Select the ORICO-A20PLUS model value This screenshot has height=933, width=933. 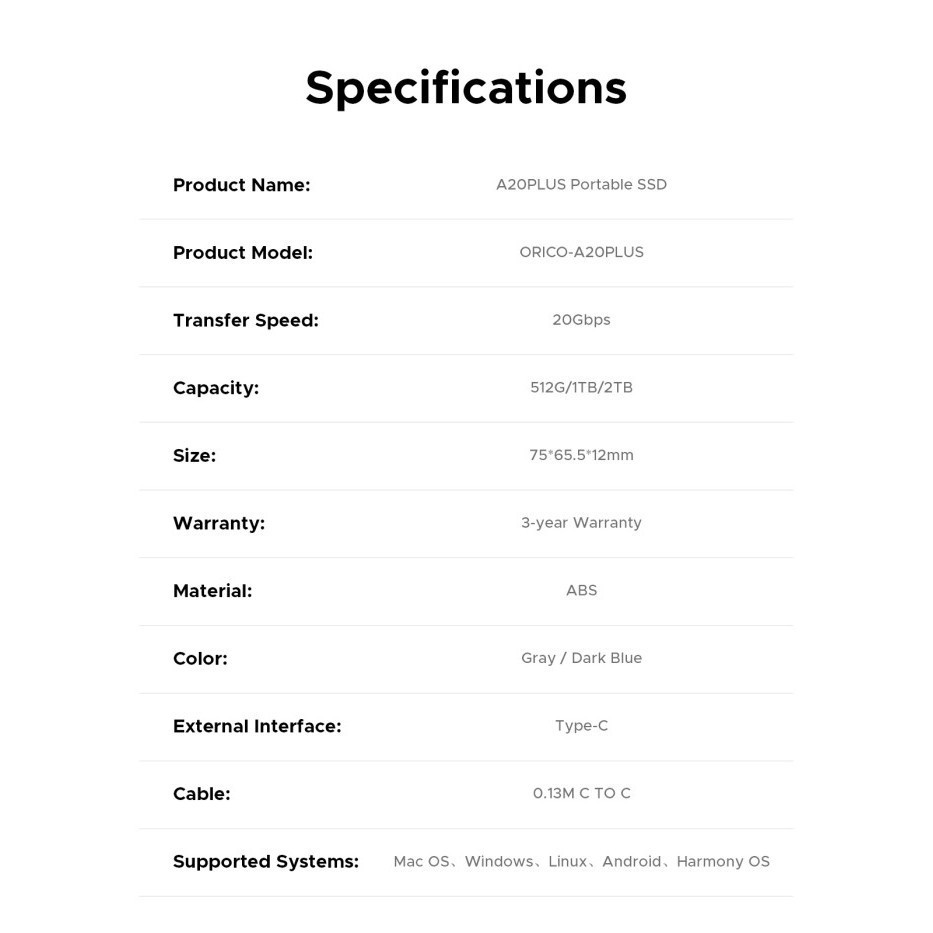581,253
